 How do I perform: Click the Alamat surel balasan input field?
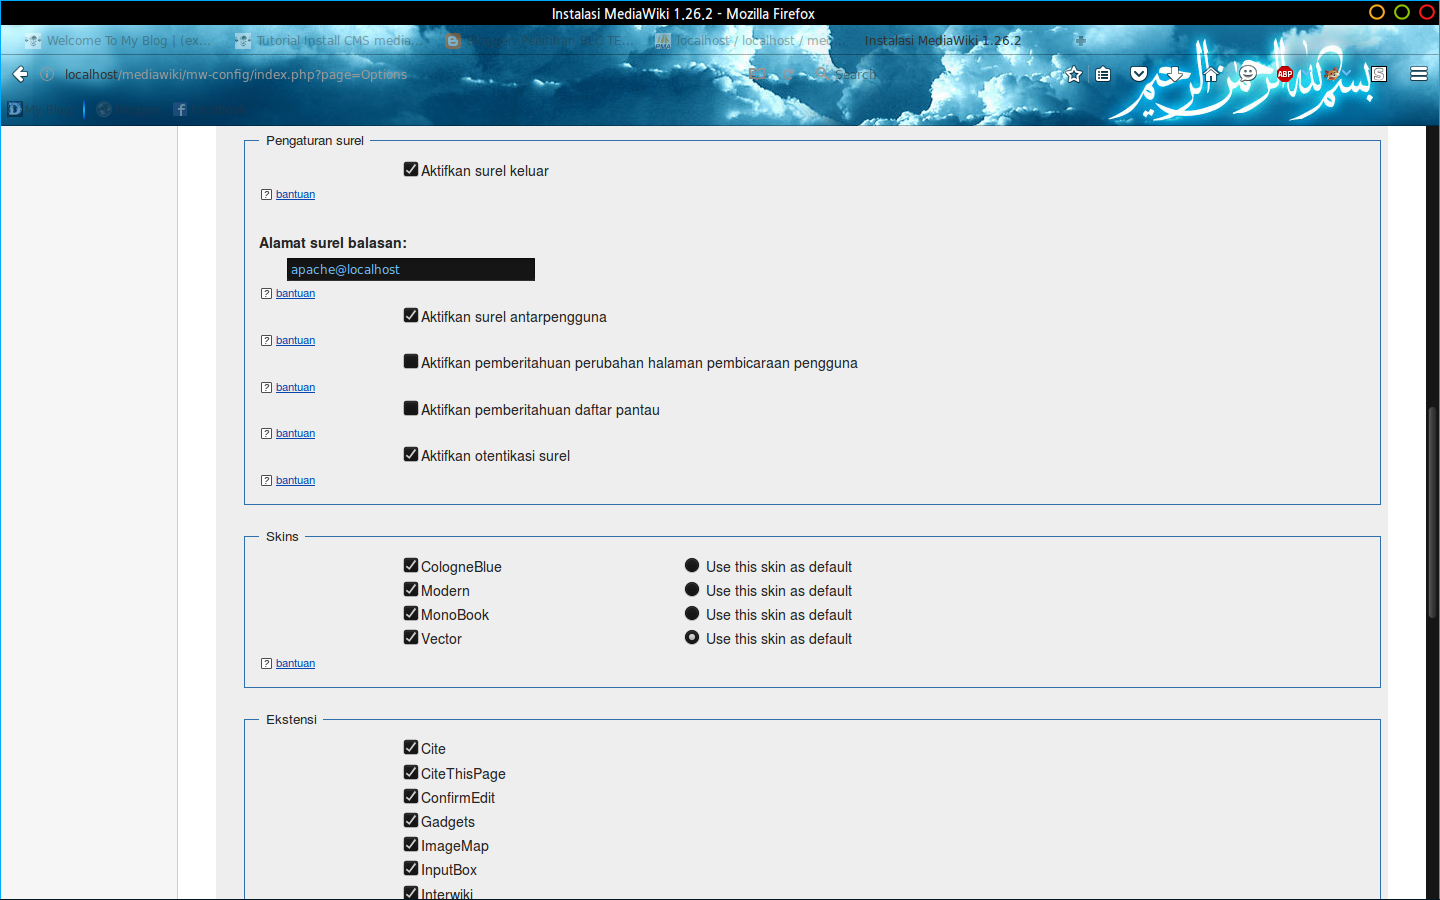[410, 269]
